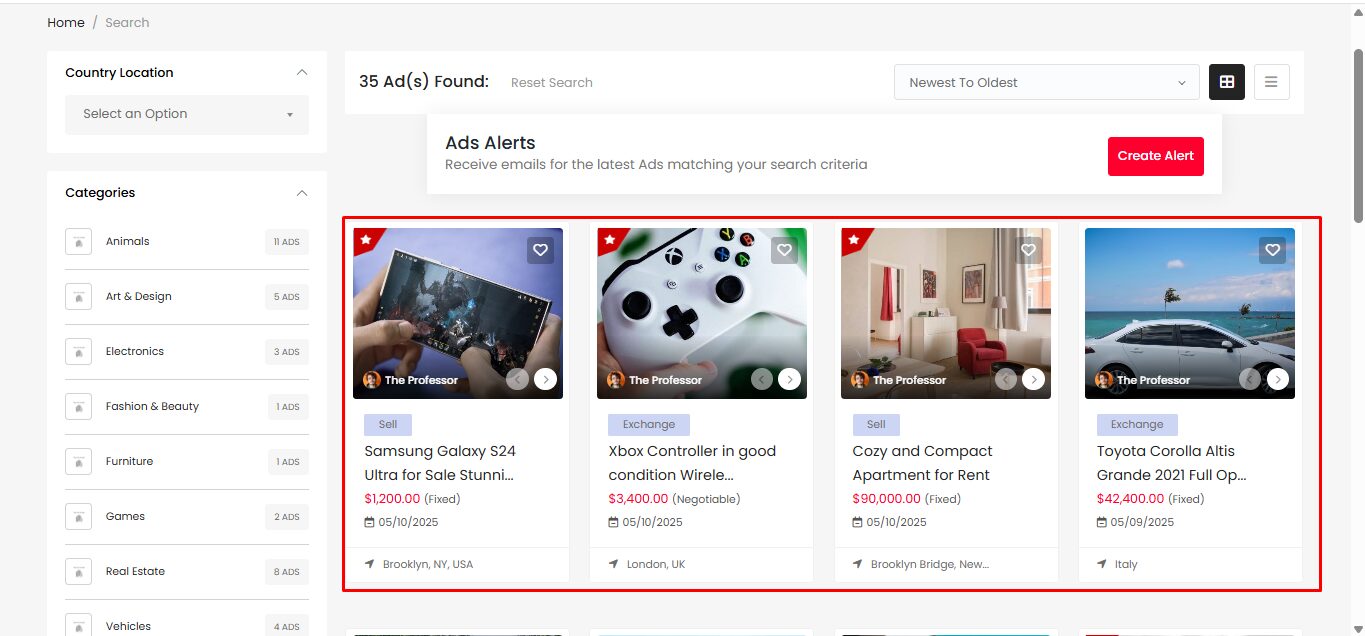Heart the Toyota Corolla Altis ad
The width and height of the screenshot is (1365, 636).
(x=1272, y=250)
